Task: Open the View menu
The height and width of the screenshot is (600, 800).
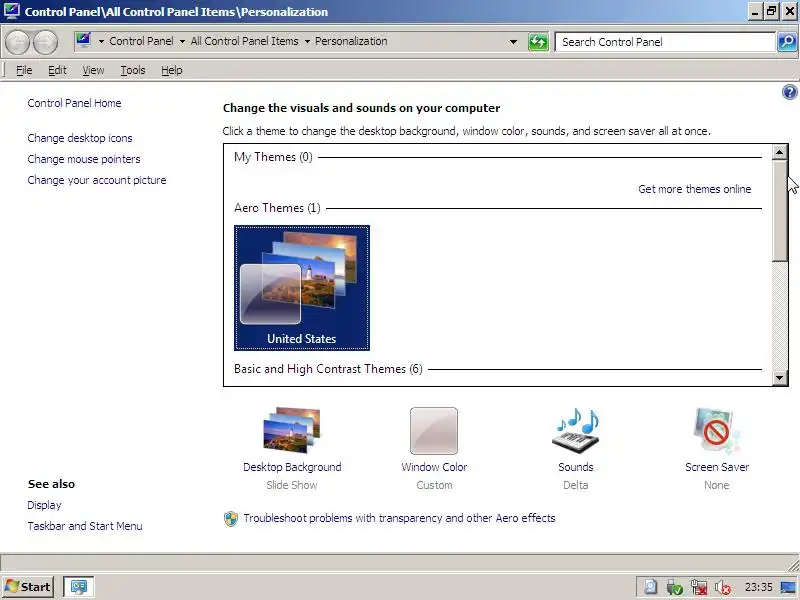Action: coord(93,70)
